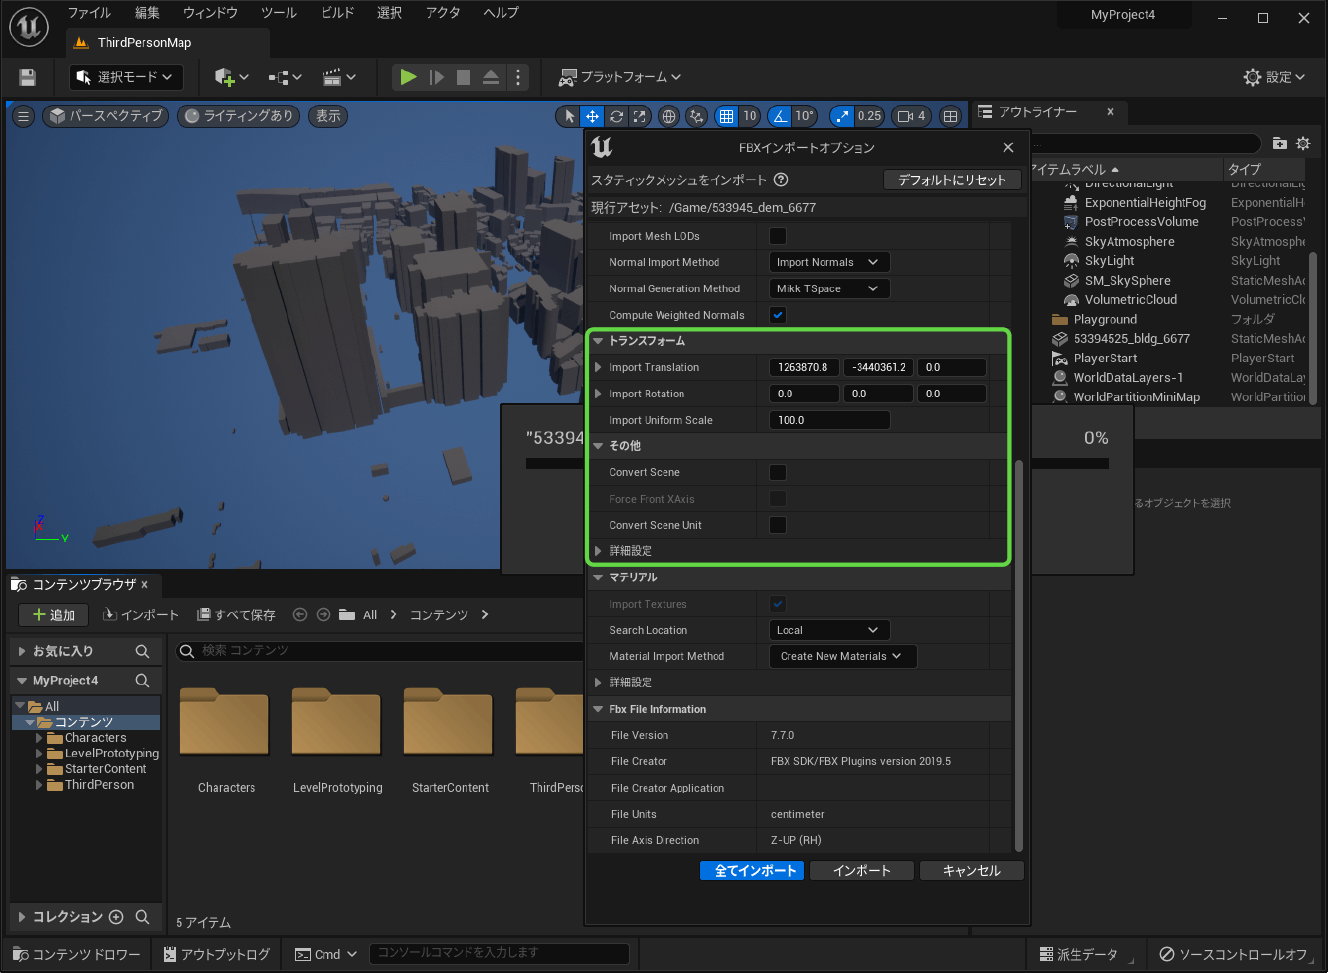Click the Import Uniform Scale value field
Screen dimensions: 1328x973
[829, 420]
